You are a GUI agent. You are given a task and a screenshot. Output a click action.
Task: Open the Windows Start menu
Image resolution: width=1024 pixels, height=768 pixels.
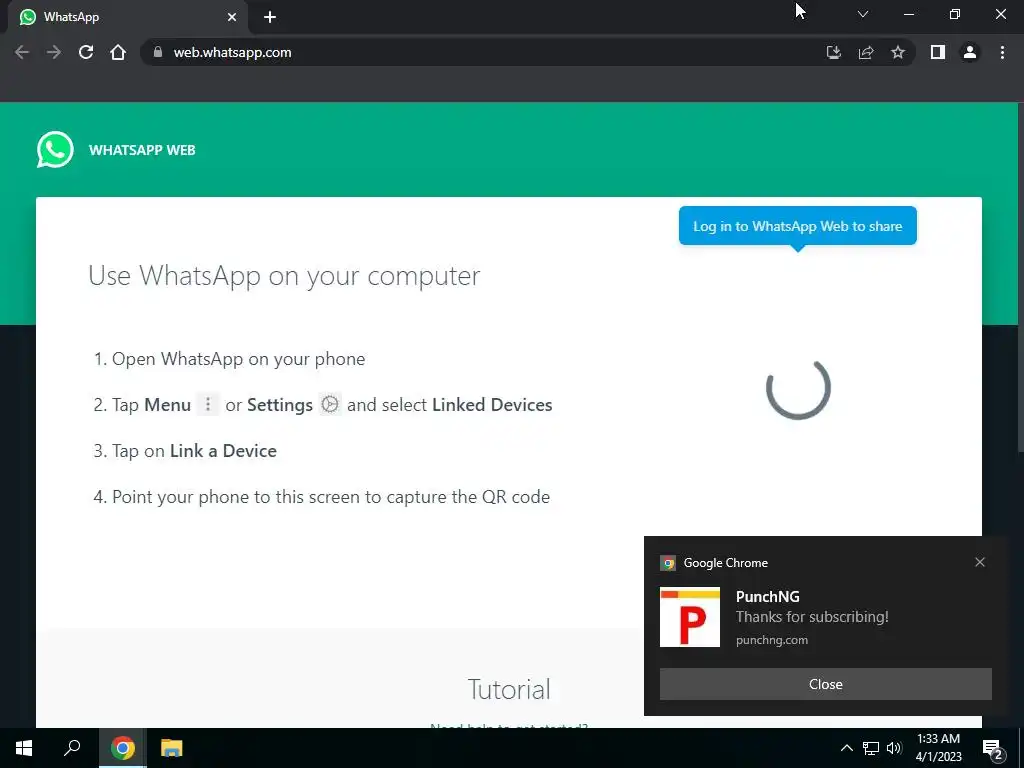24,748
